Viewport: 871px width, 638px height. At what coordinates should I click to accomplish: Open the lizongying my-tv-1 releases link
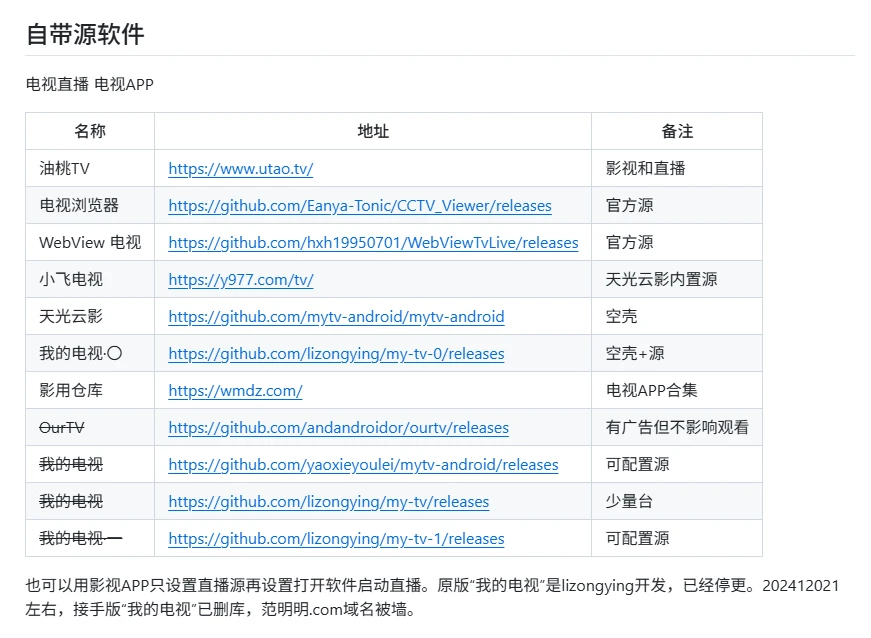pyautogui.click(x=336, y=539)
